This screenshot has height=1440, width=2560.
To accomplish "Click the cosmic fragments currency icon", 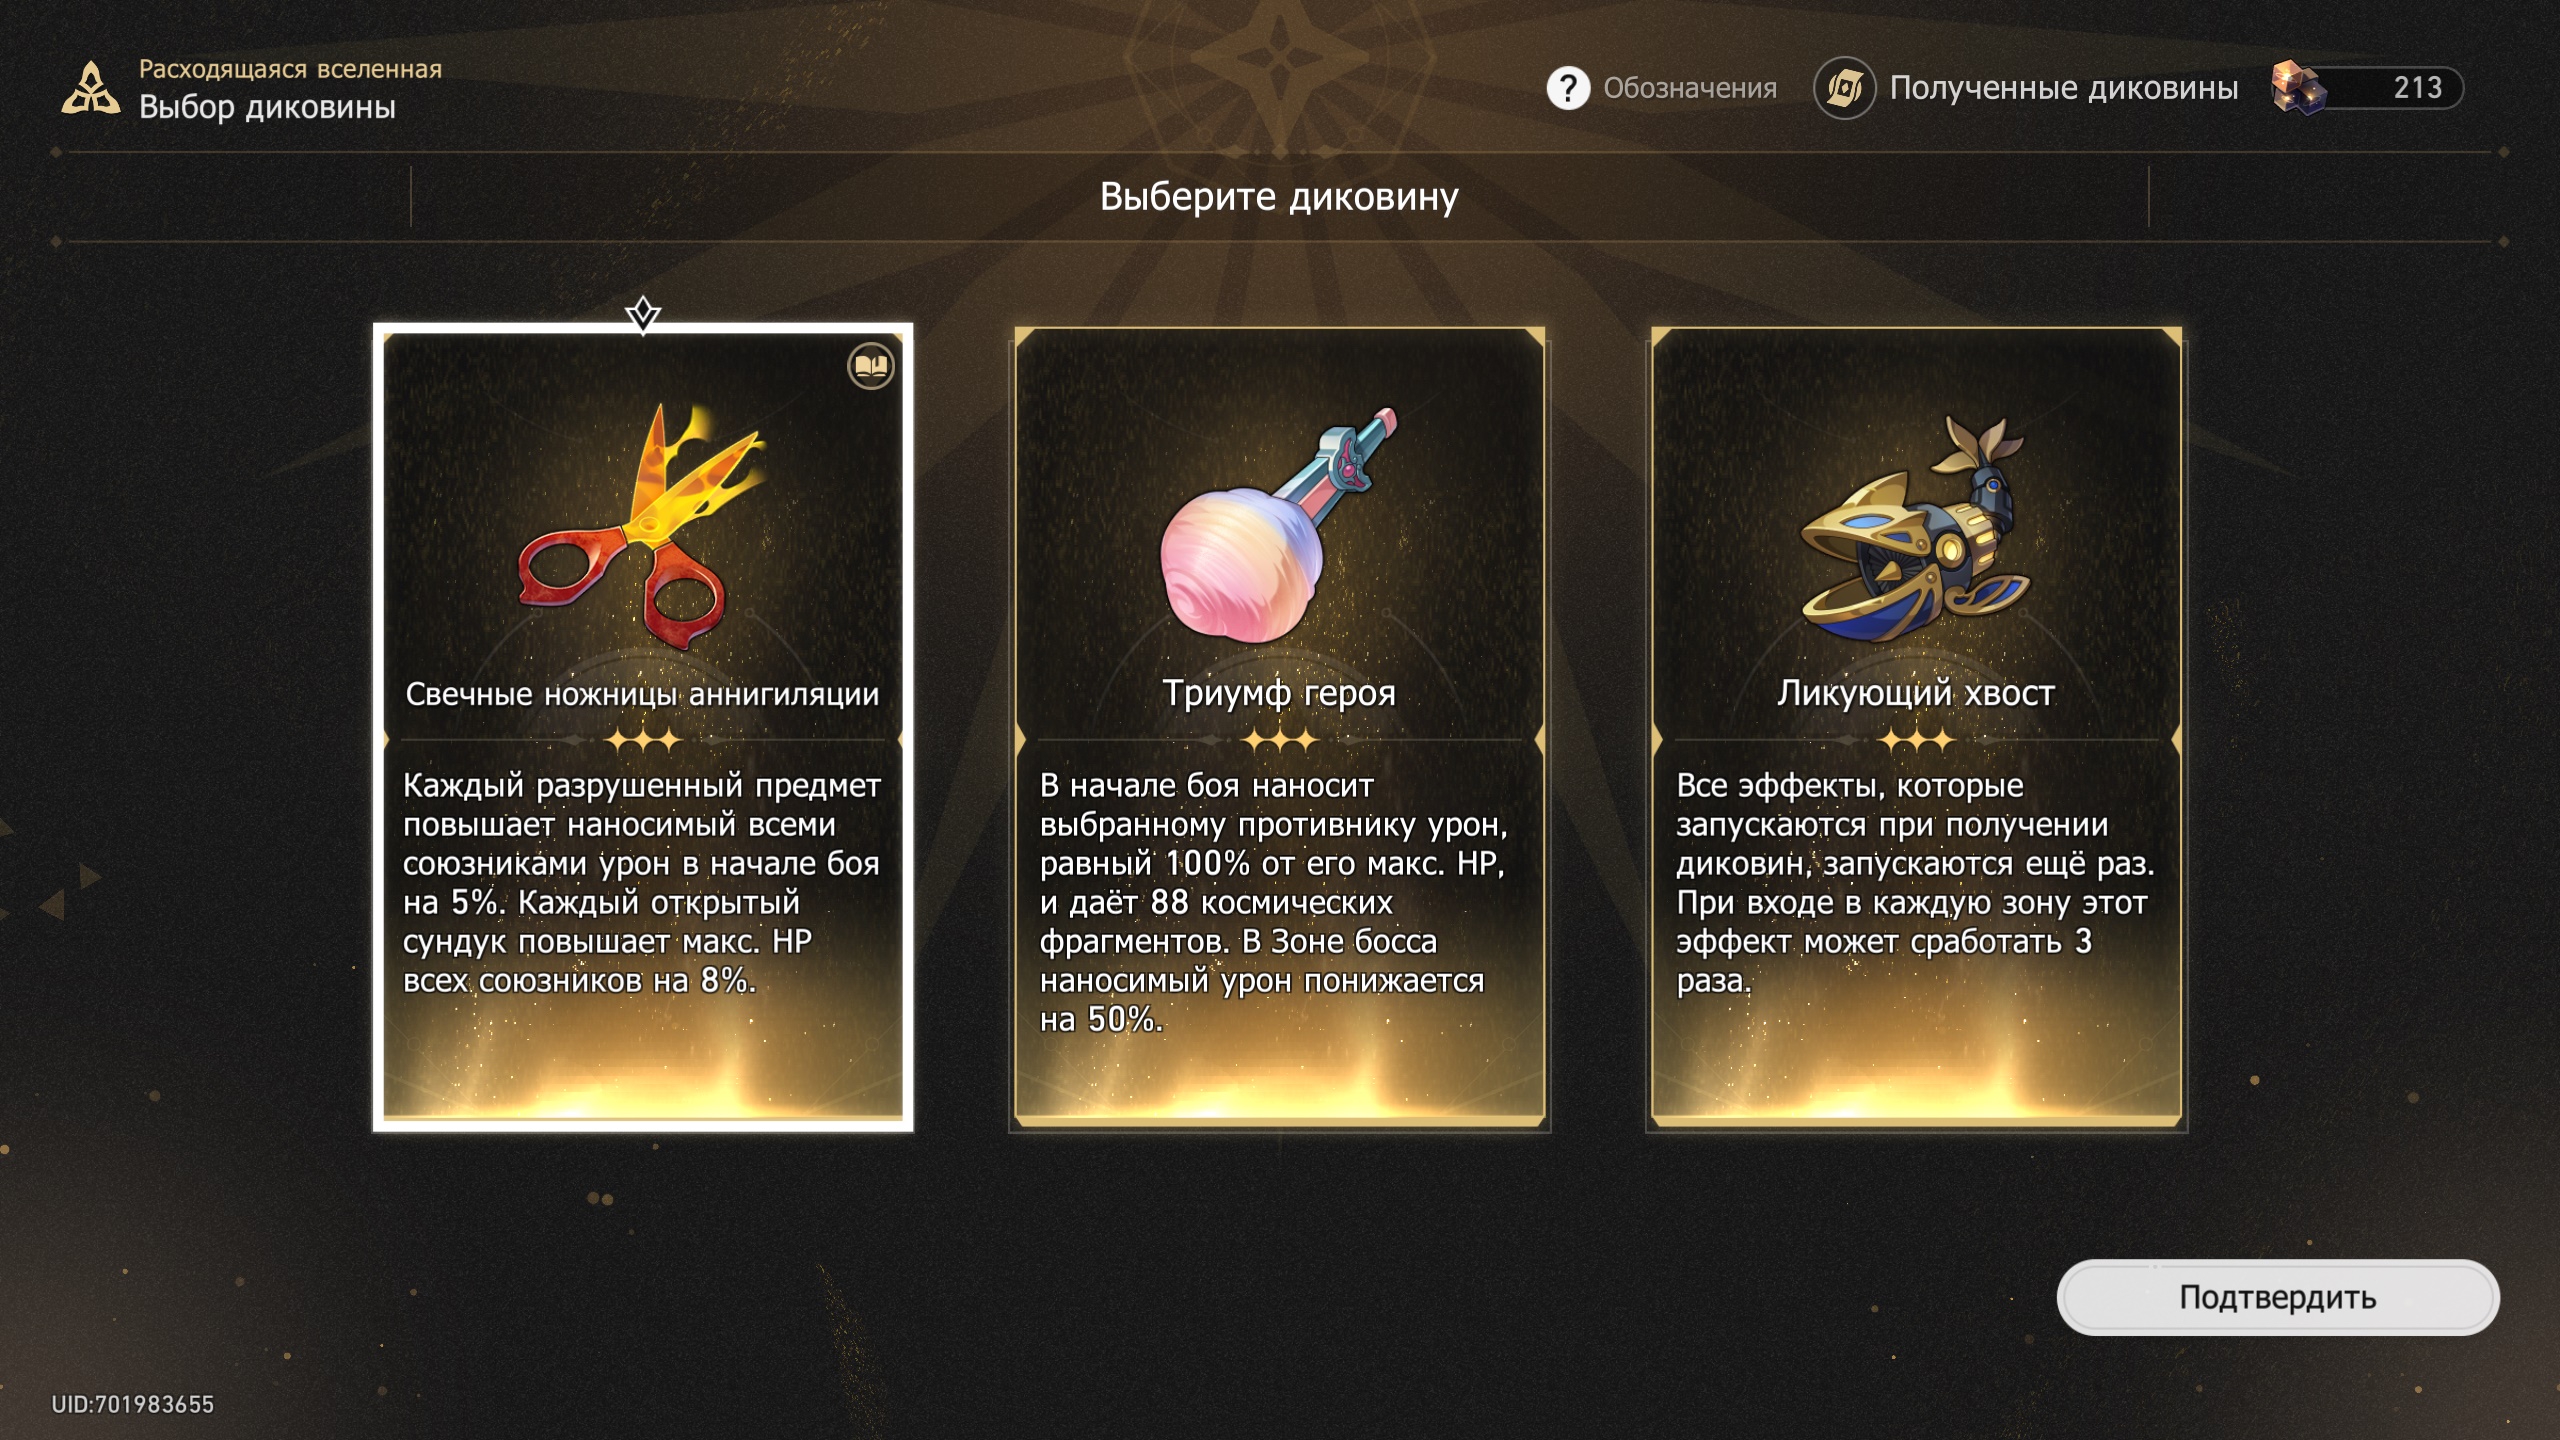I will point(2298,88).
